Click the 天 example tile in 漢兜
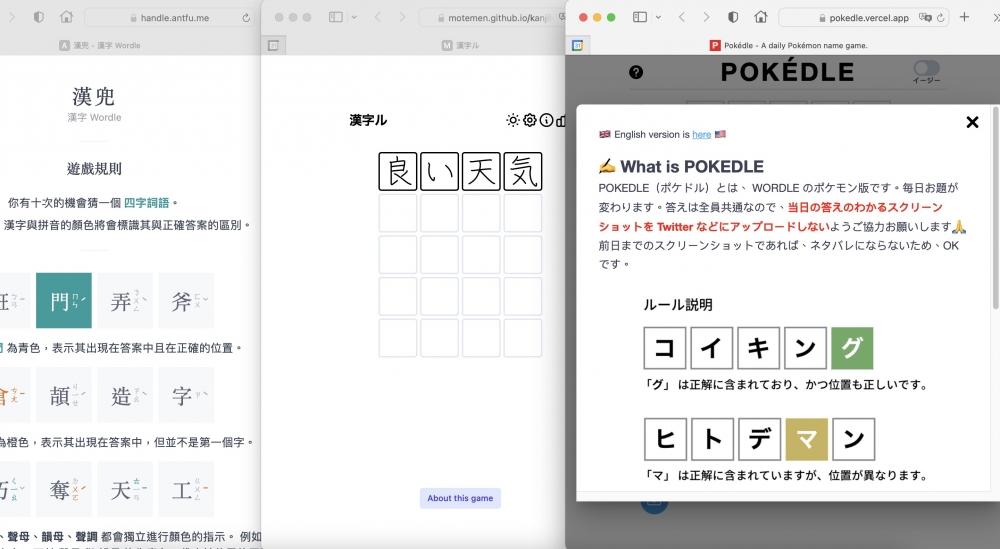Screen dimensions: 1000x549 (x=125, y=489)
